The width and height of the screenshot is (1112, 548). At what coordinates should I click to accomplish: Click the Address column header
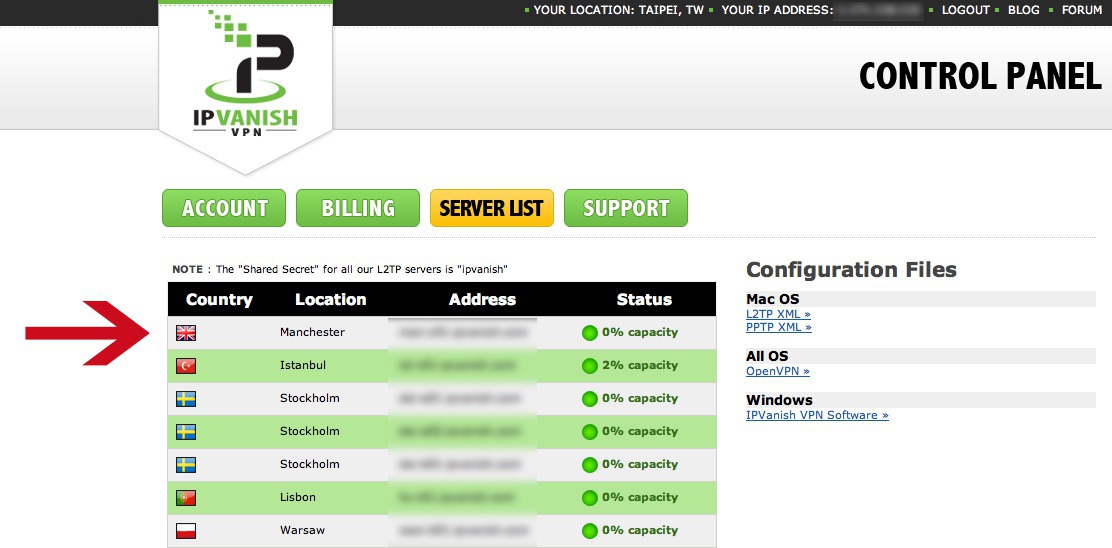[x=482, y=299]
